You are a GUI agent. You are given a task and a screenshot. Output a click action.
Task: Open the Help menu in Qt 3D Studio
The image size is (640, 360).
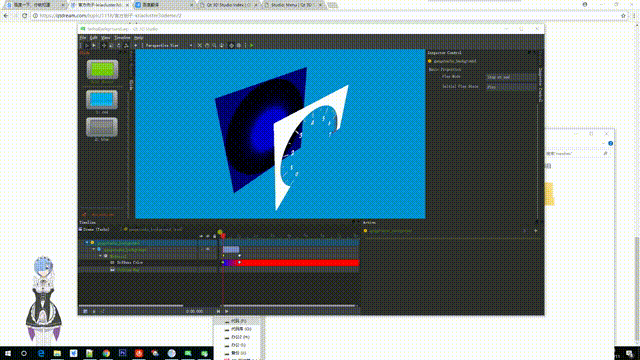pyautogui.click(x=139, y=38)
